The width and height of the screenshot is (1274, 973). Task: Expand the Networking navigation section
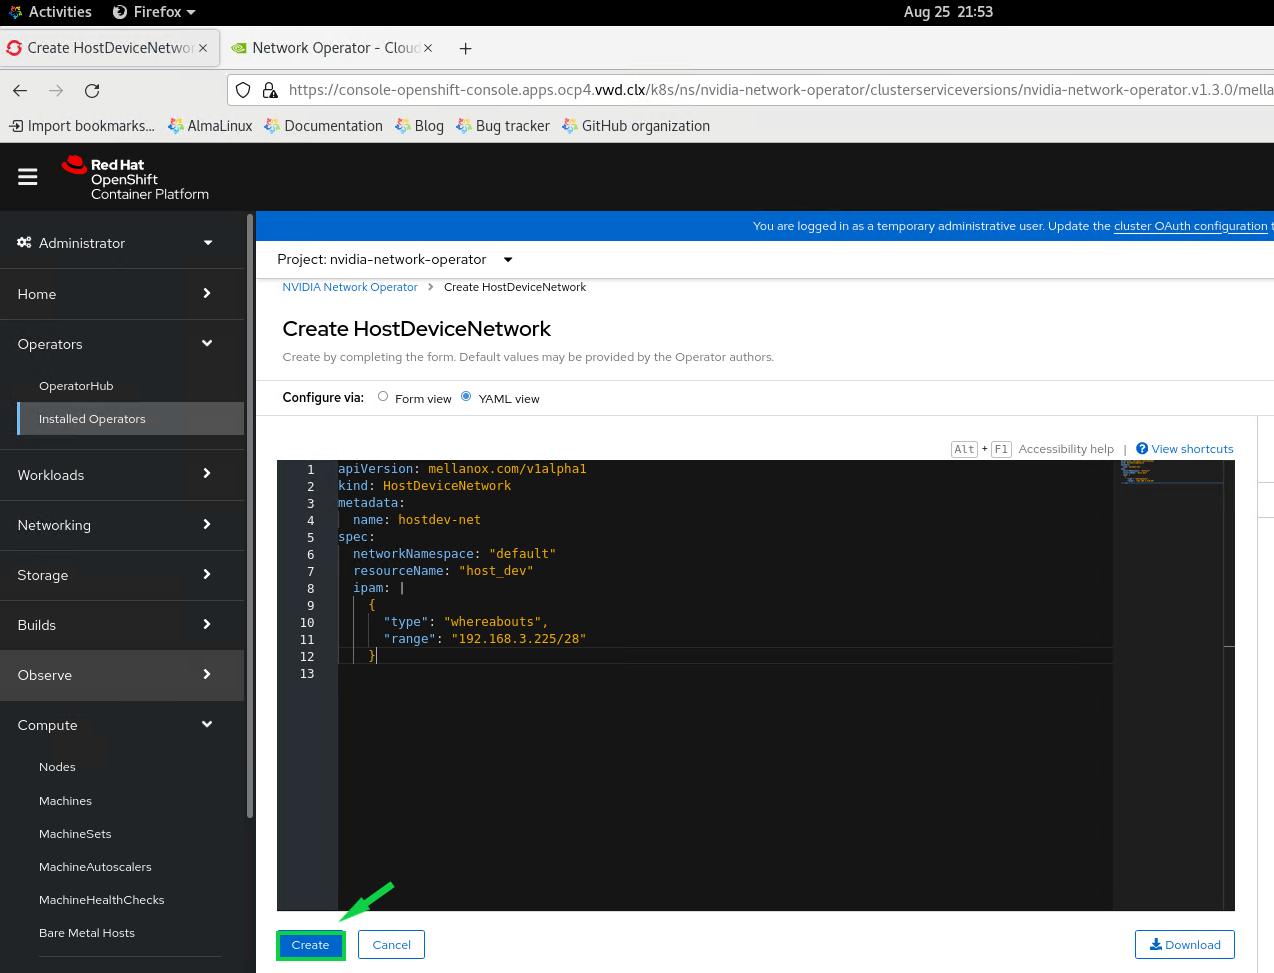tap(122, 525)
